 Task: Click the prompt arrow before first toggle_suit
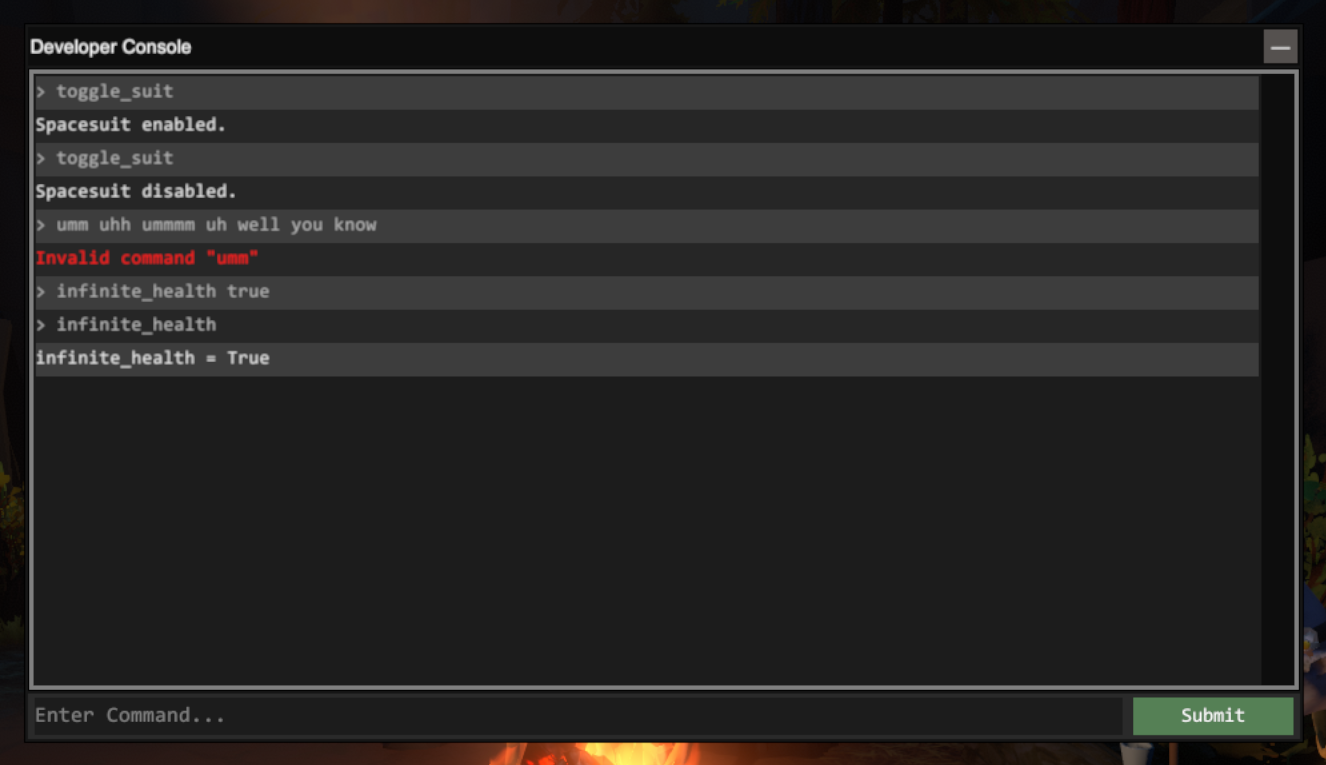click(41, 92)
